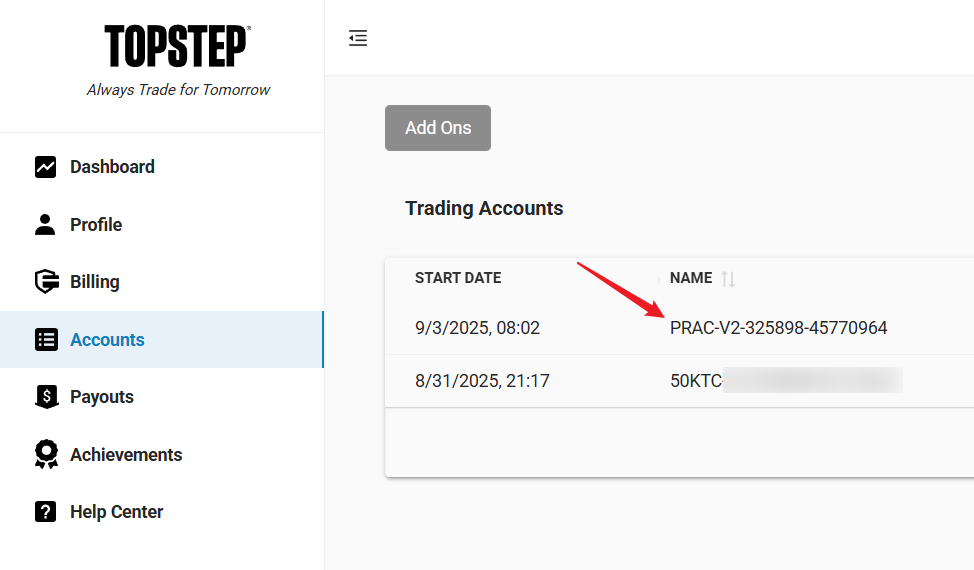
Task: Go to the Payouts page
Action: 102,397
